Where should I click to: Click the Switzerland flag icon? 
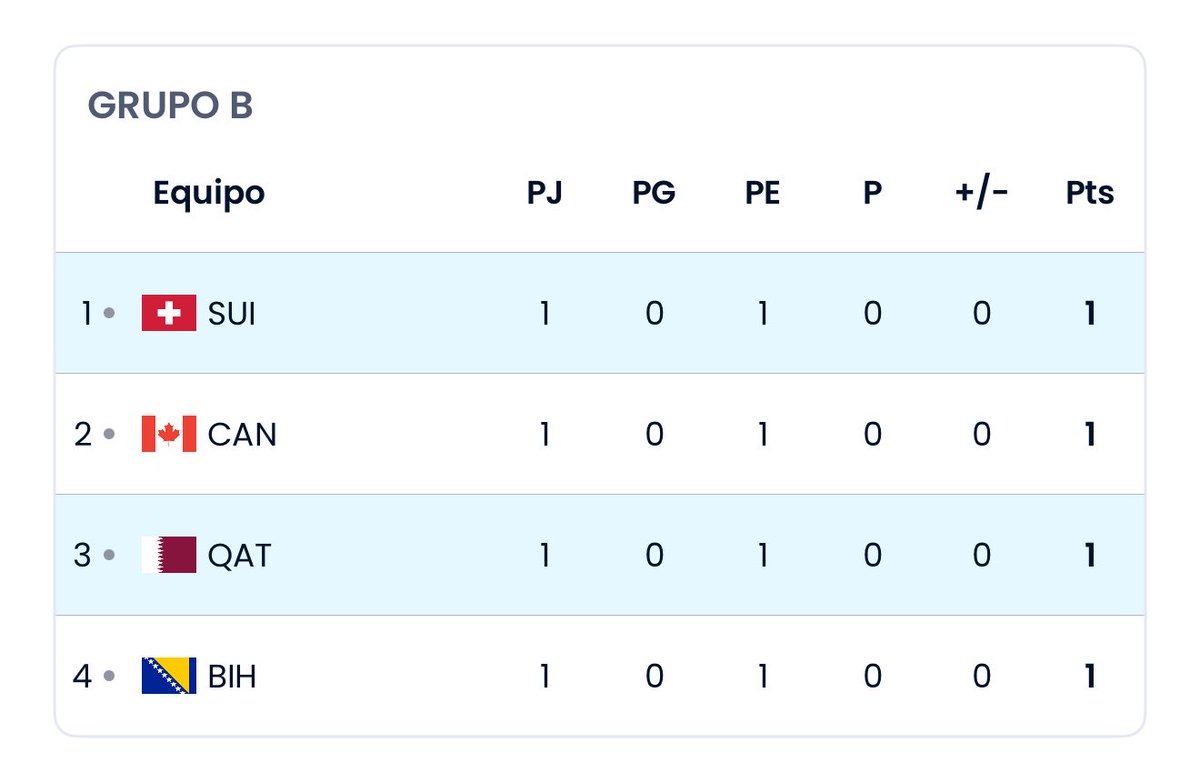point(169,314)
